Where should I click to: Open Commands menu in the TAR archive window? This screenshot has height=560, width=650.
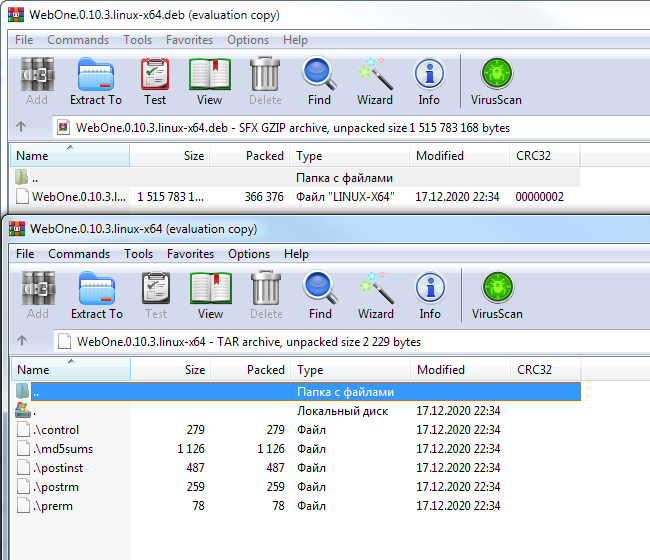click(x=79, y=254)
